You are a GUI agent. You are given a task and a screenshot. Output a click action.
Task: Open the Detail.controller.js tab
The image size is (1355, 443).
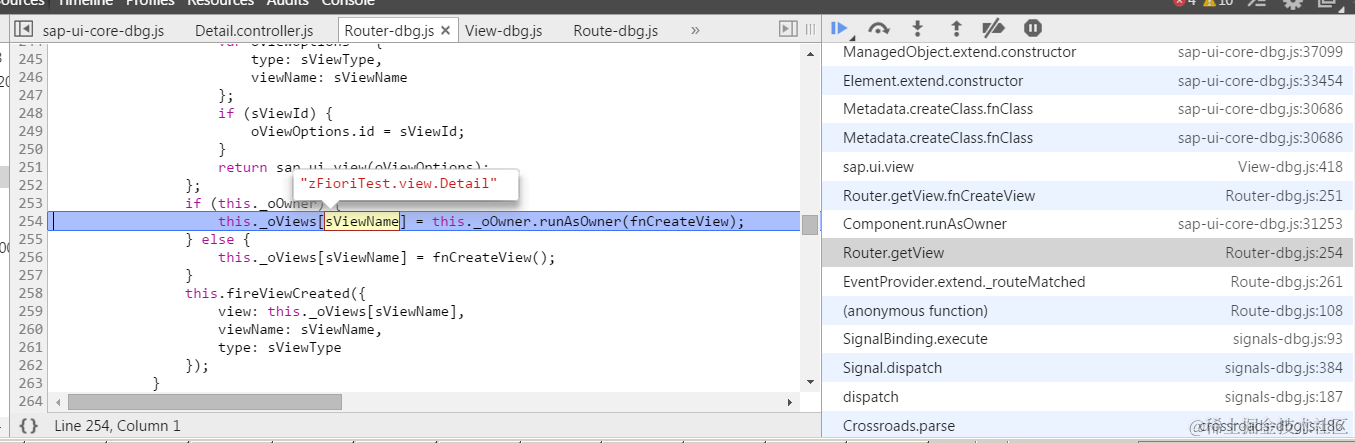pos(254,31)
